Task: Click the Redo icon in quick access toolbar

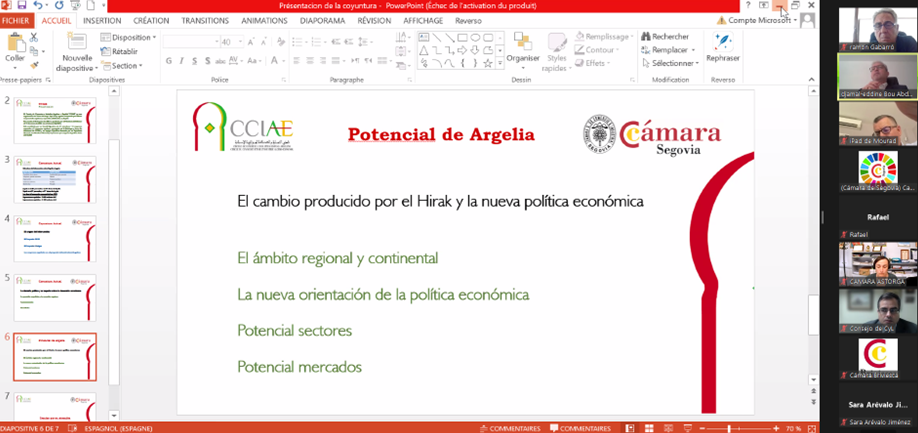Action: coord(59,5)
